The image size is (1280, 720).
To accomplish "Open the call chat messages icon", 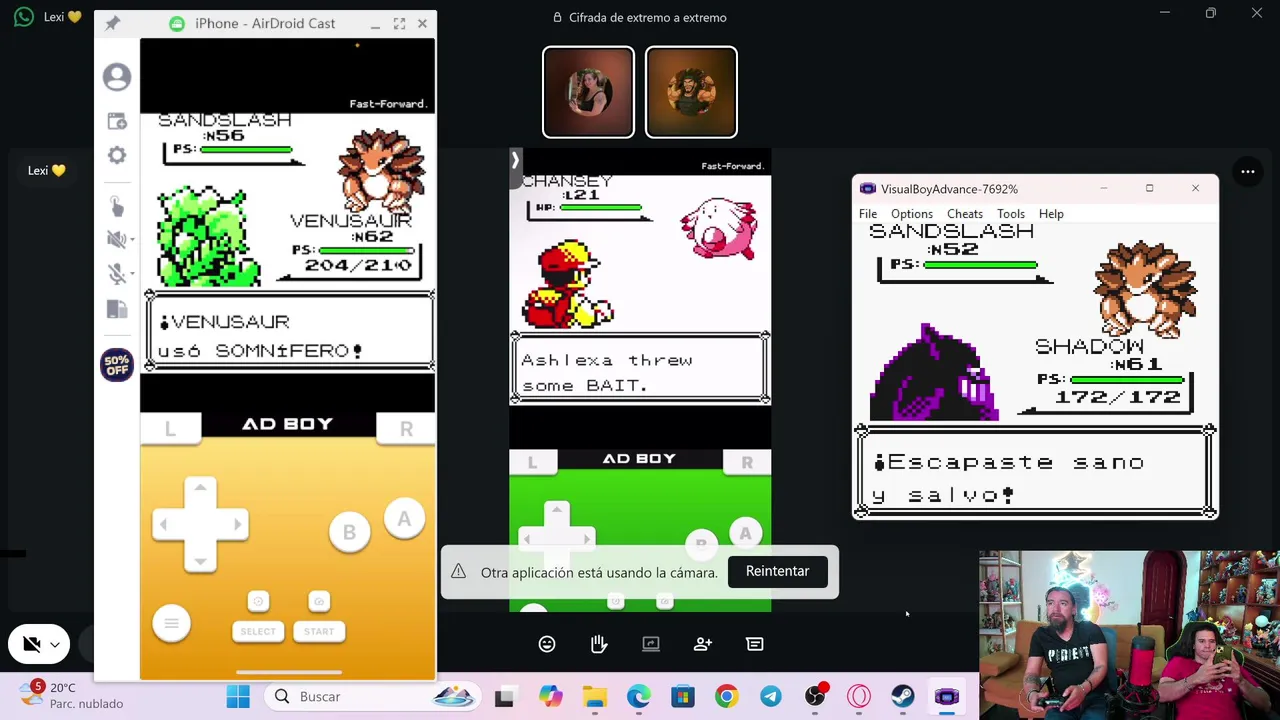I will [x=755, y=644].
